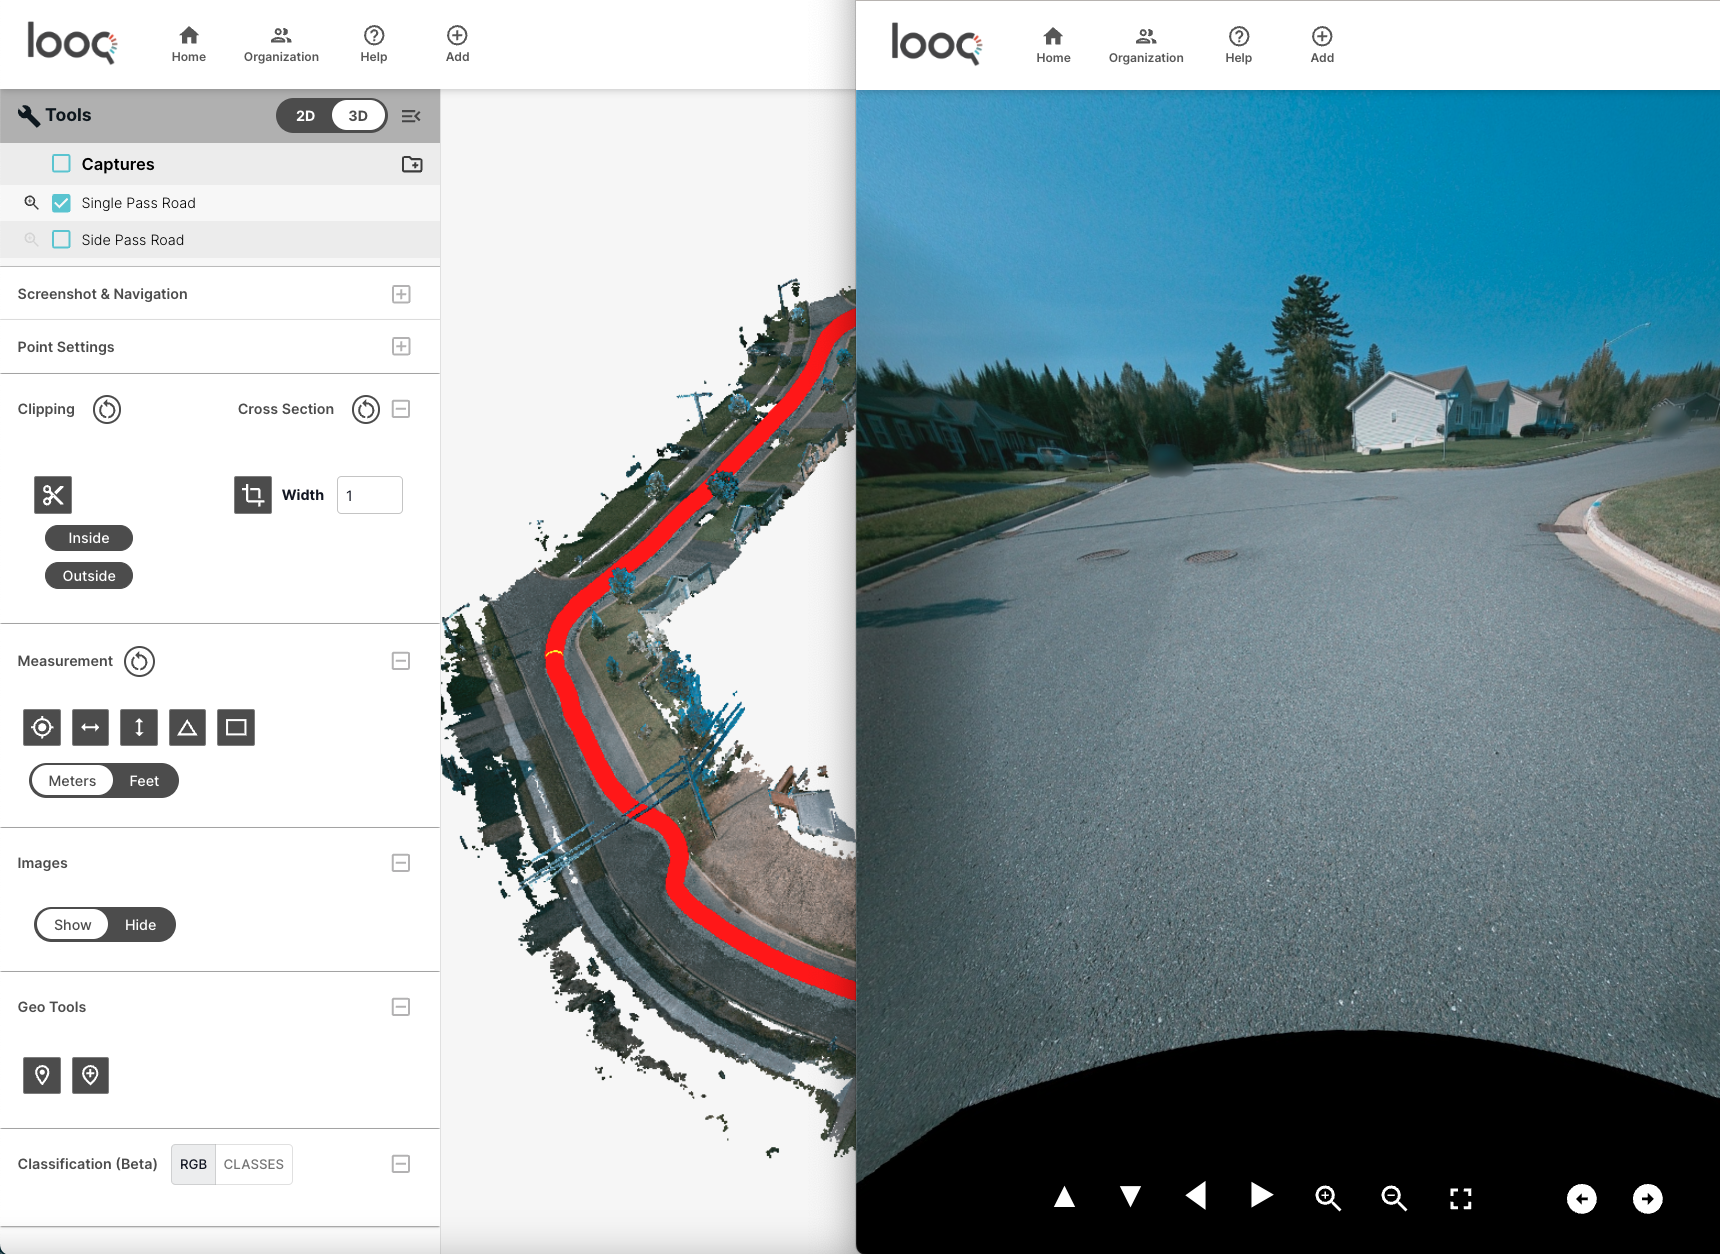Select the scissors clipping tool

[53, 495]
